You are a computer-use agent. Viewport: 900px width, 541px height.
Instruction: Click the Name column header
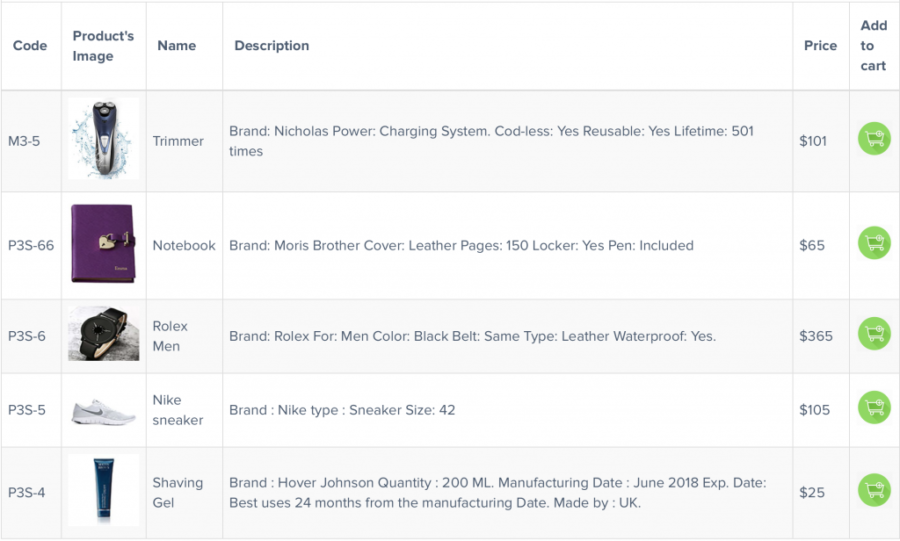177,46
